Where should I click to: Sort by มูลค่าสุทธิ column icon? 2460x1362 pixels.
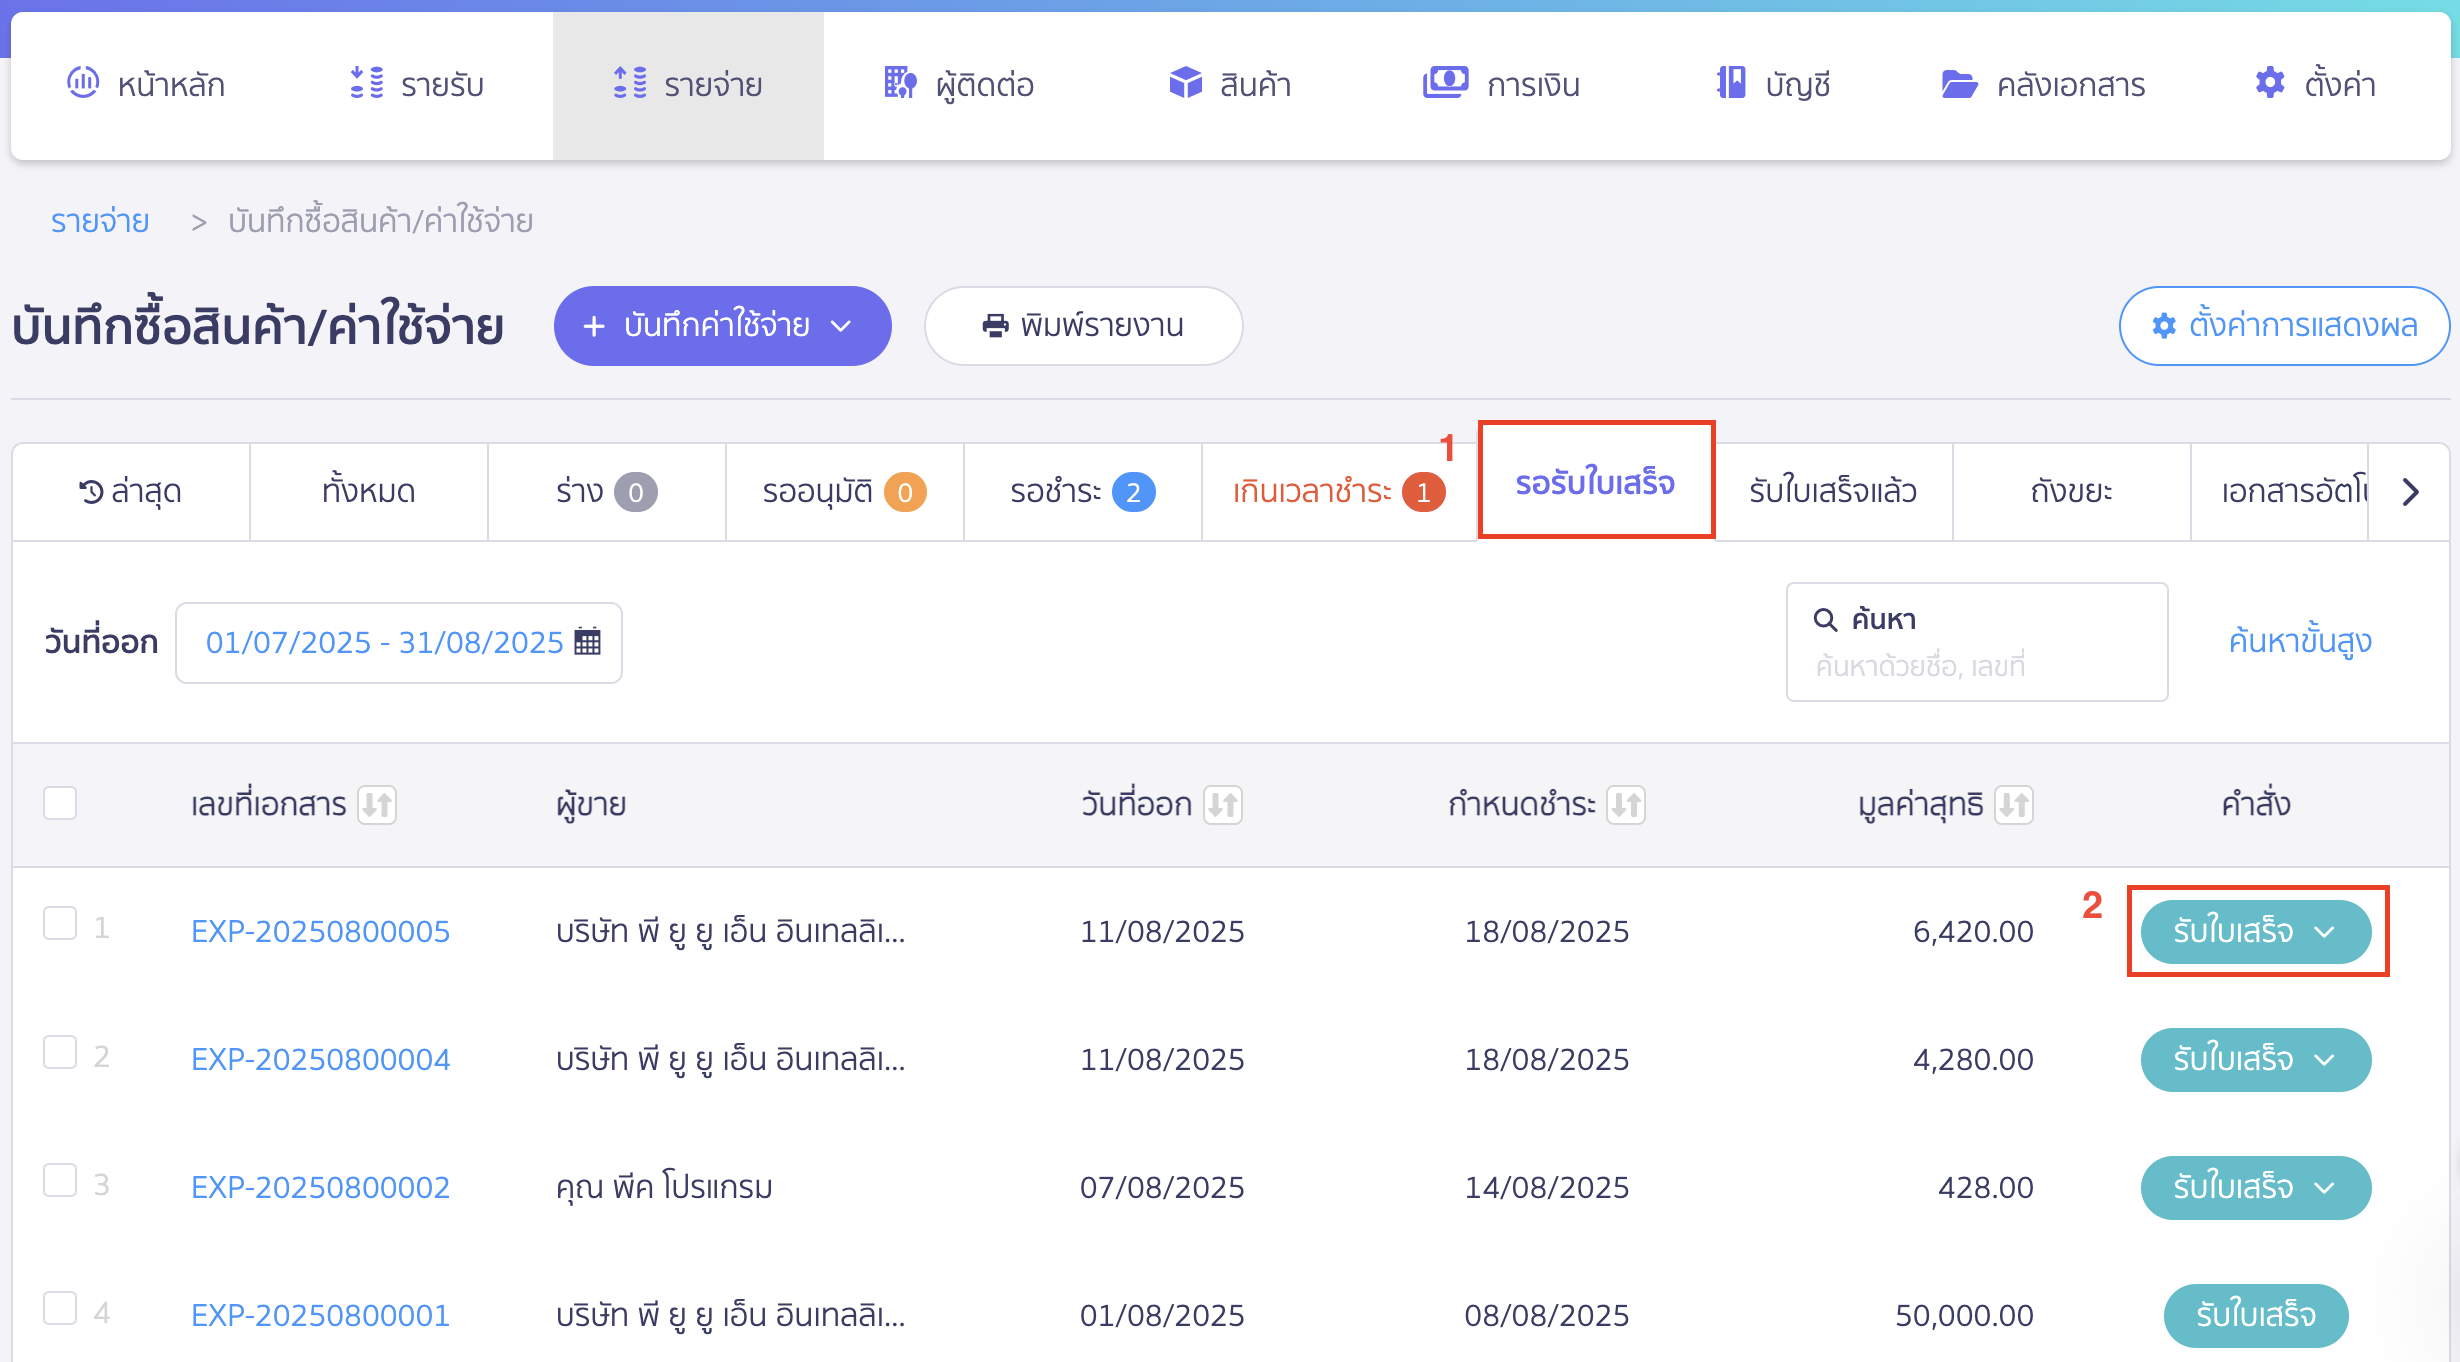pos(2014,805)
